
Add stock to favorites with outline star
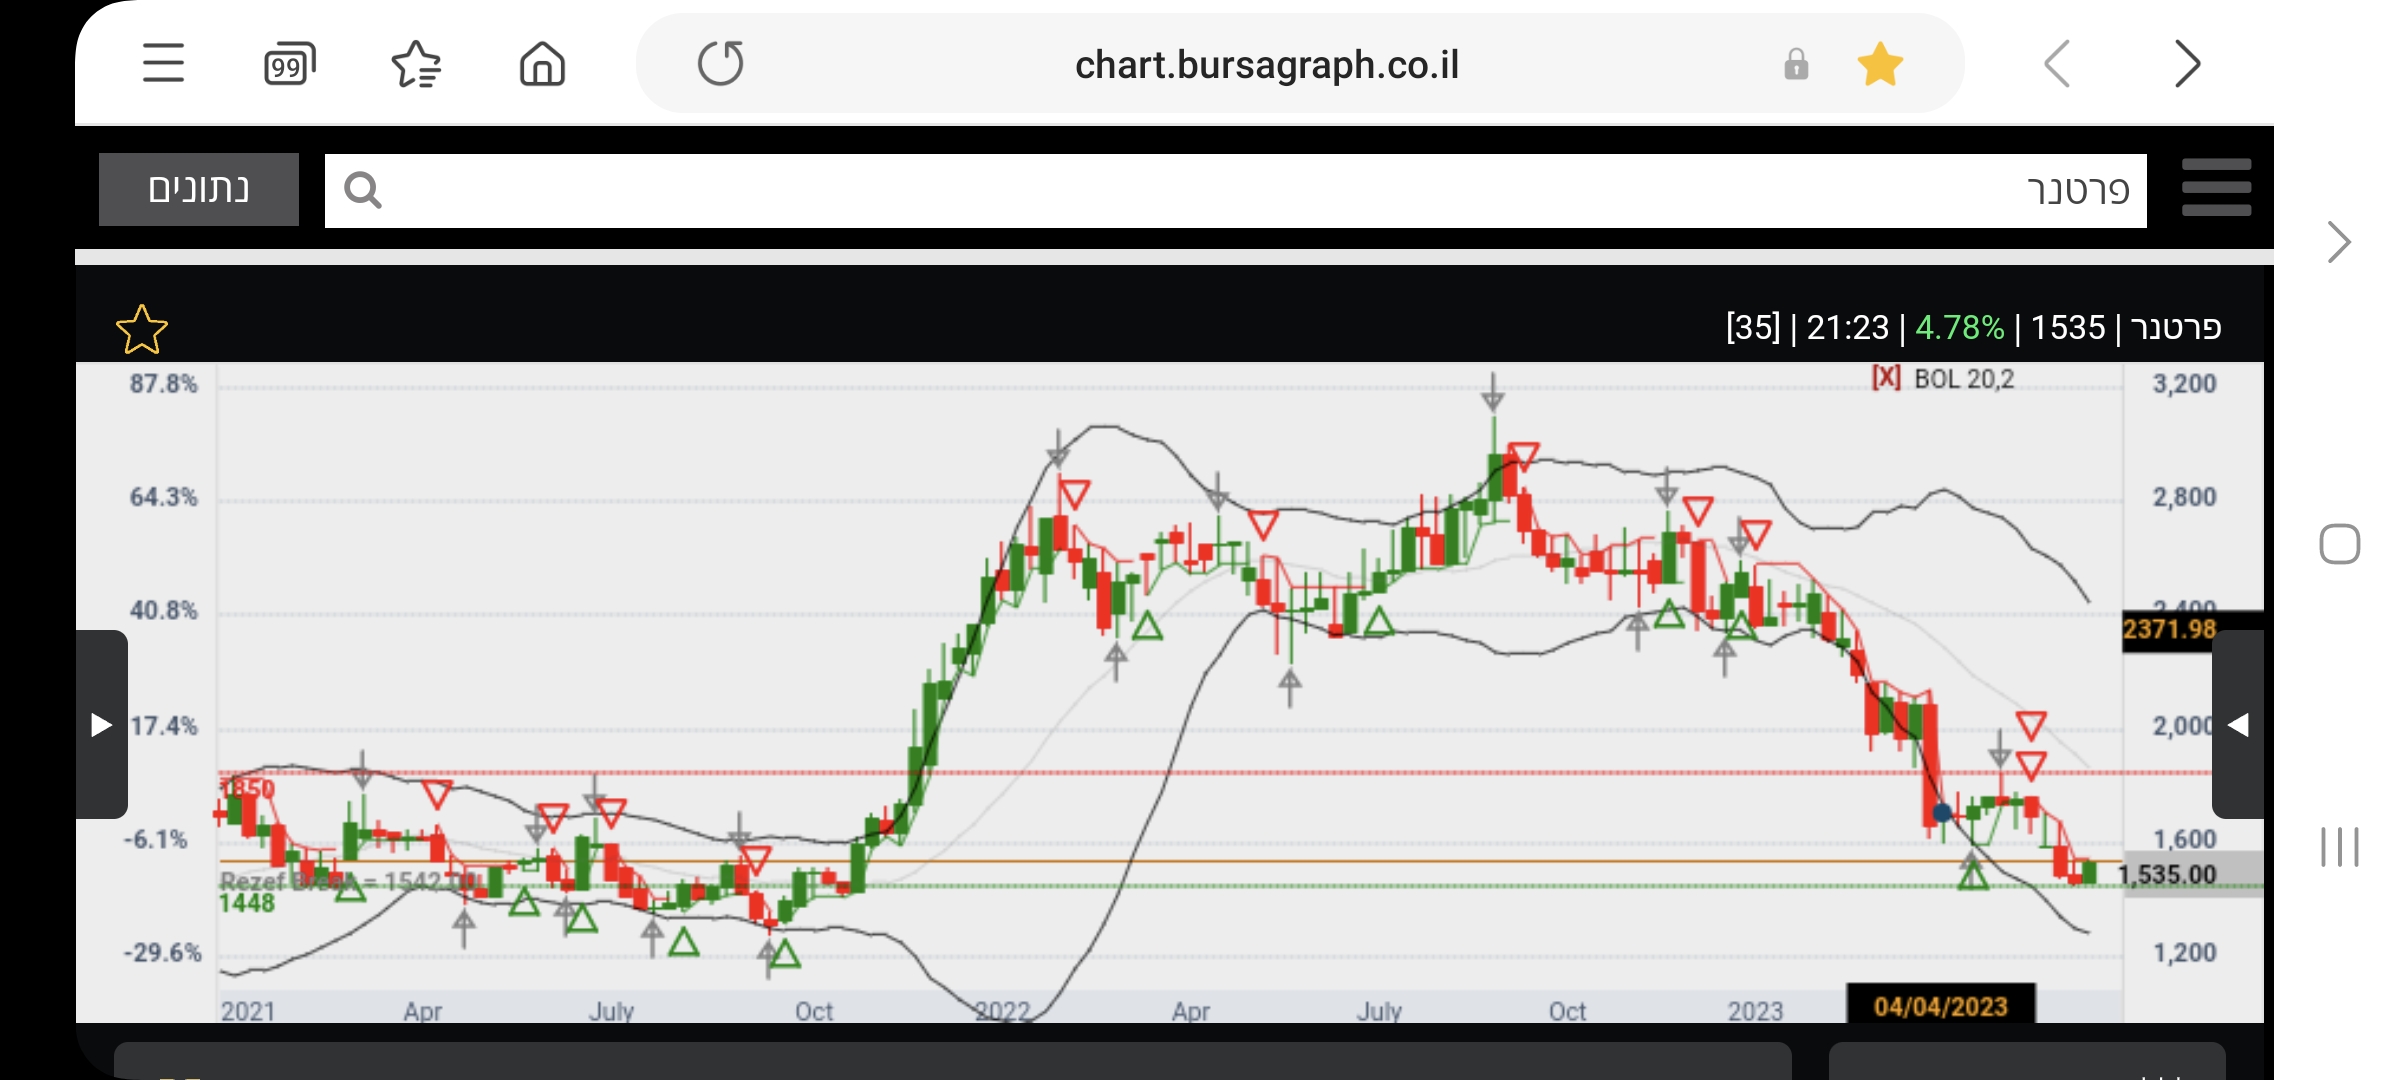(x=142, y=330)
